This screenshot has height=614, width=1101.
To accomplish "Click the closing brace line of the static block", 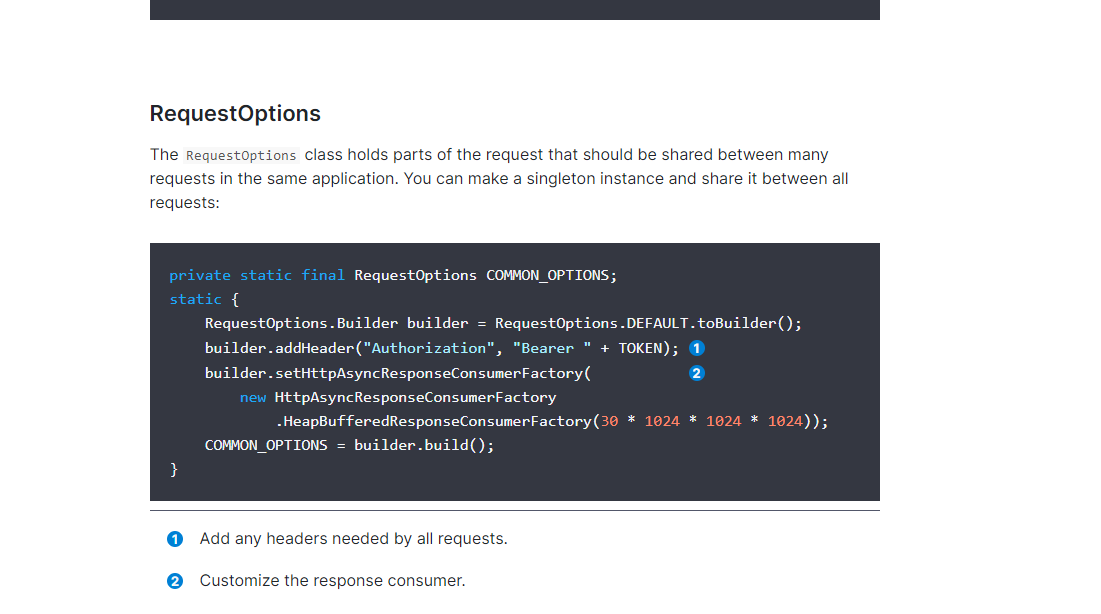I will (x=174, y=469).
